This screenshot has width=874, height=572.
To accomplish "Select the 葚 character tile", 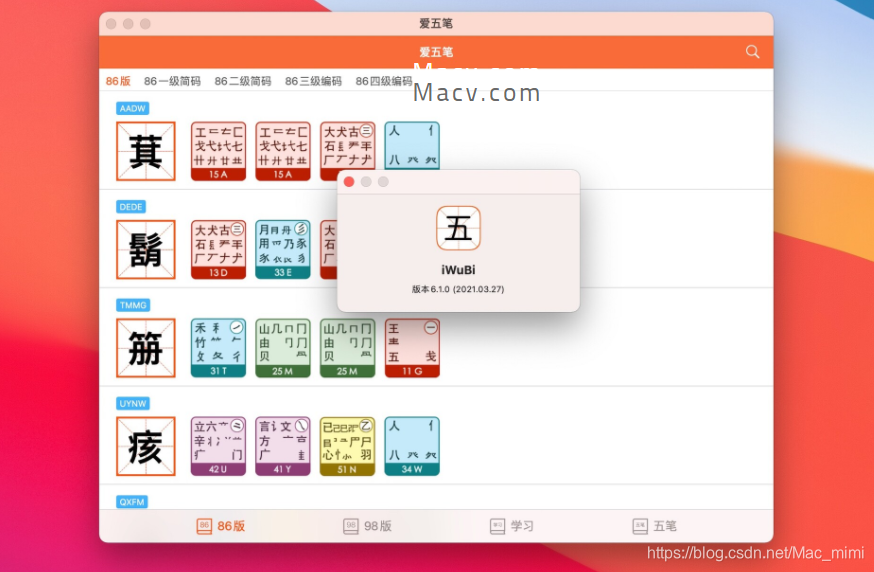I will point(146,151).
